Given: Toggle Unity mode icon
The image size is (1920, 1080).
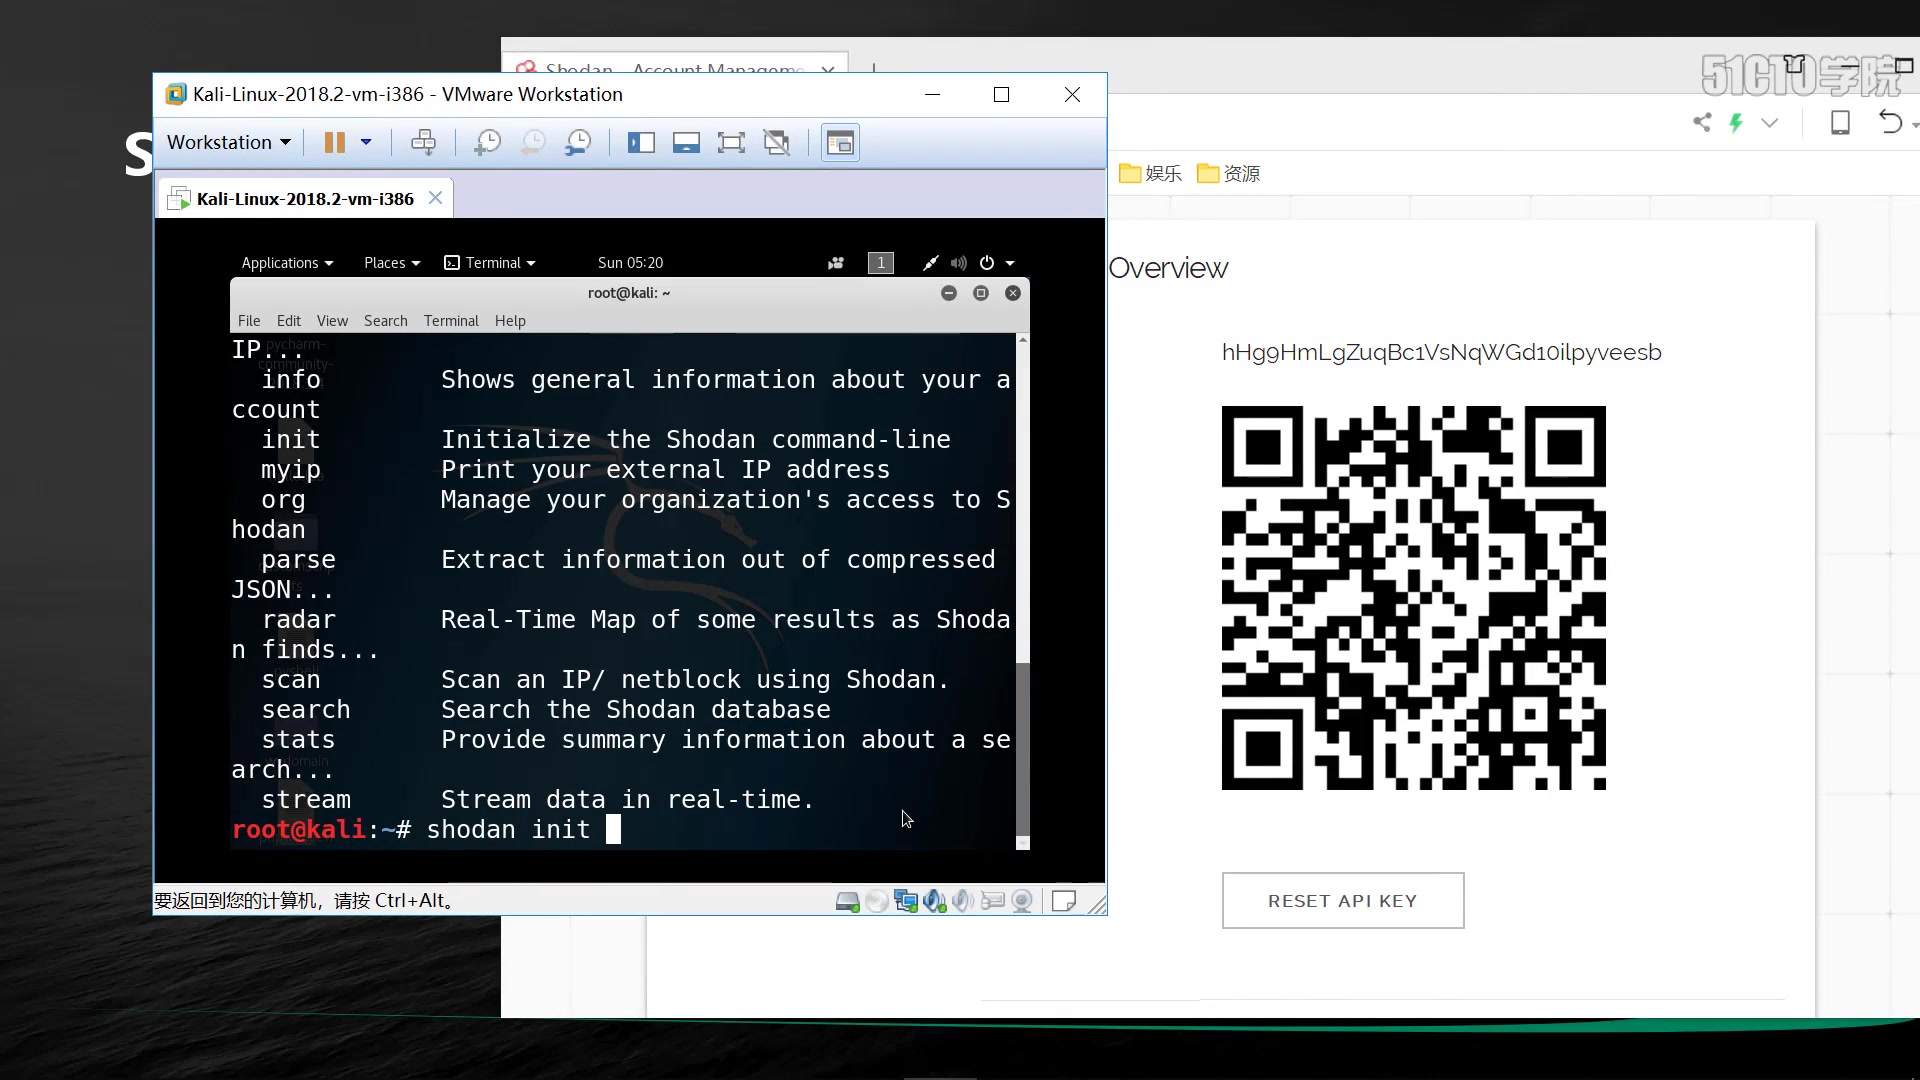Looking at the screenshot, I should (x=777, y=143).
